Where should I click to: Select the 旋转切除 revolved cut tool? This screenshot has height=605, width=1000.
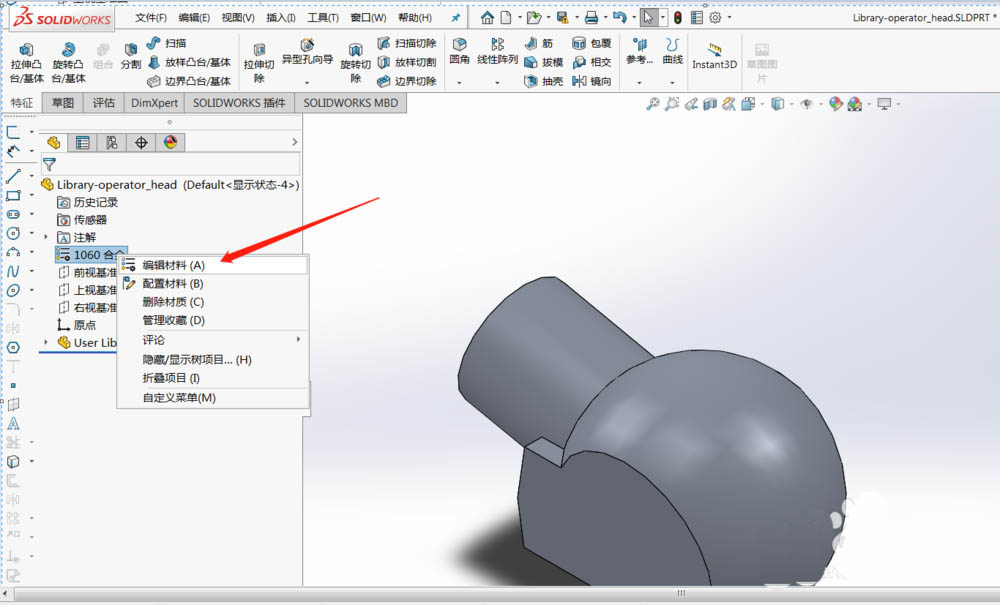(355, 63)
